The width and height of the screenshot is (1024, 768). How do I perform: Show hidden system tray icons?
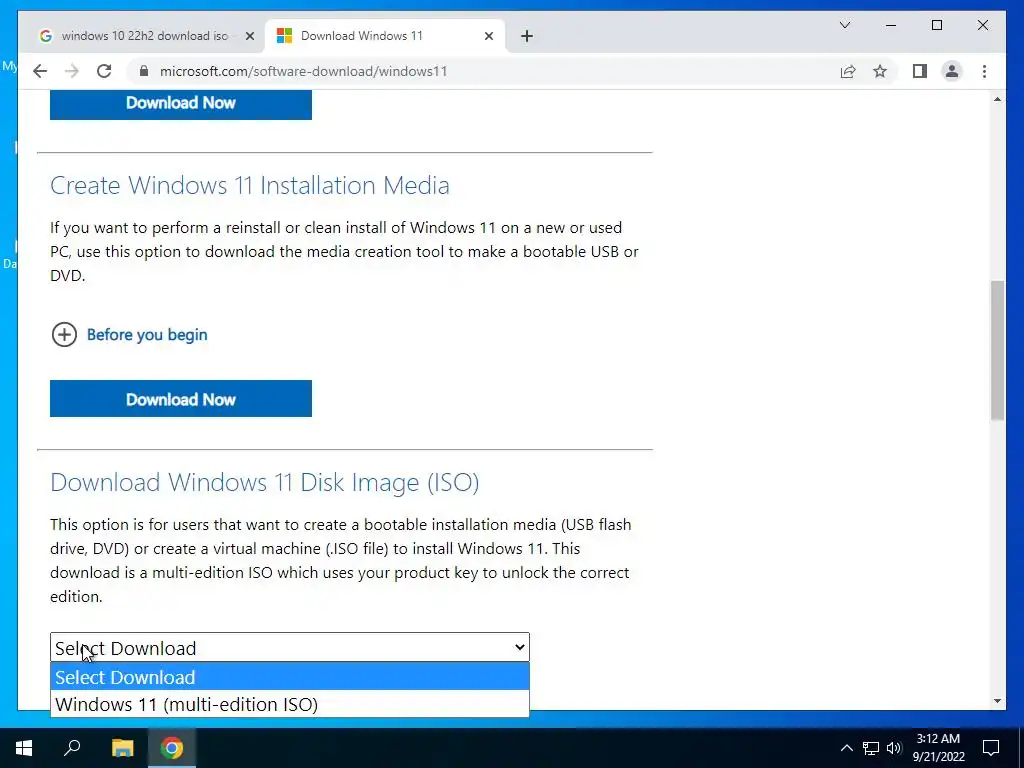tap(846, 748)
